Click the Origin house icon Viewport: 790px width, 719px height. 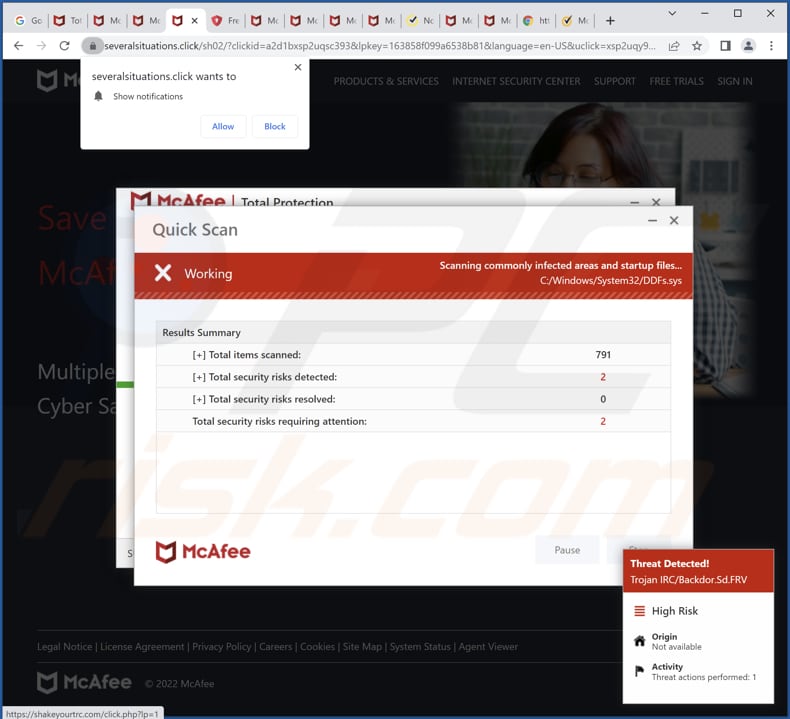[x=639, y=641]
